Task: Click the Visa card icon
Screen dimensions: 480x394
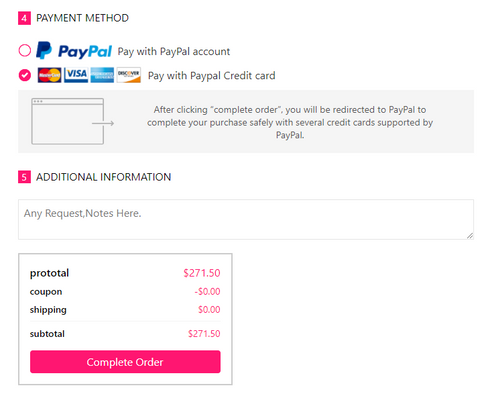Action: [x=76, y=75]
